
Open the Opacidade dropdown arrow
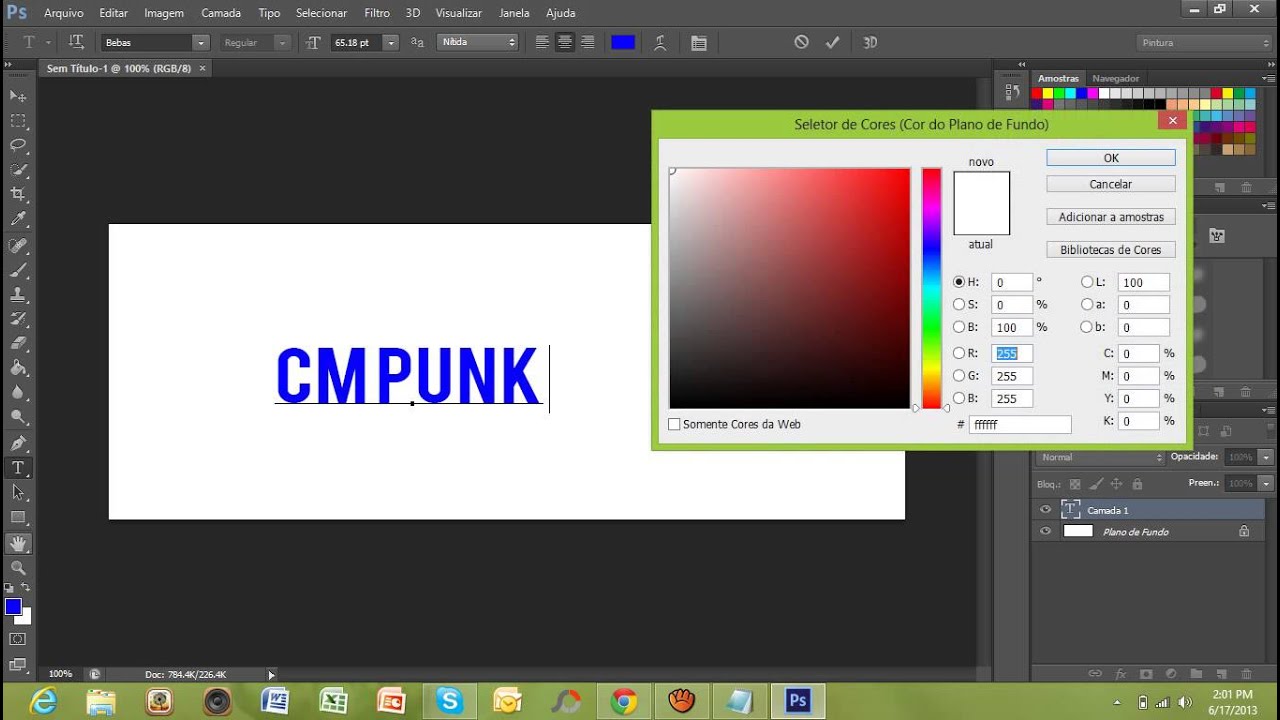pyautogui.click(x=1266, y=457)
